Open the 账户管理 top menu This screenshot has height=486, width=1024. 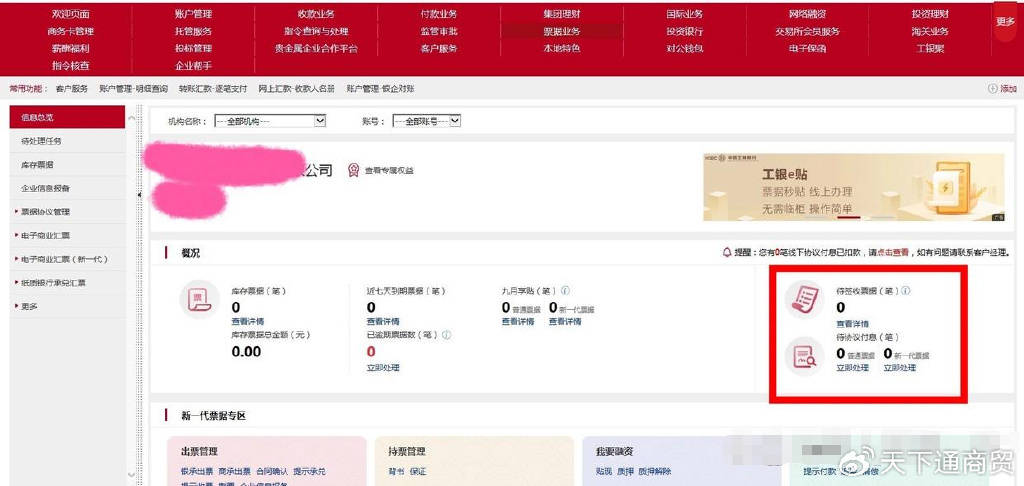(x=193, y=14)
